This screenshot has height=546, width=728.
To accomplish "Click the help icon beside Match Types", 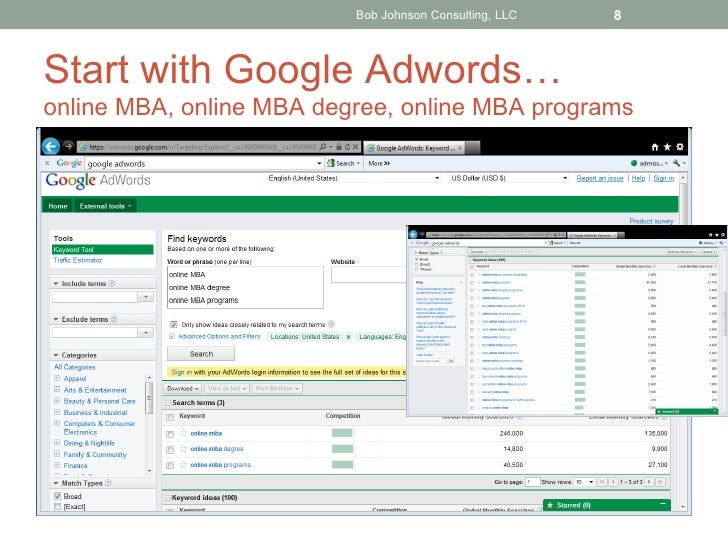I will click(108, 483).
